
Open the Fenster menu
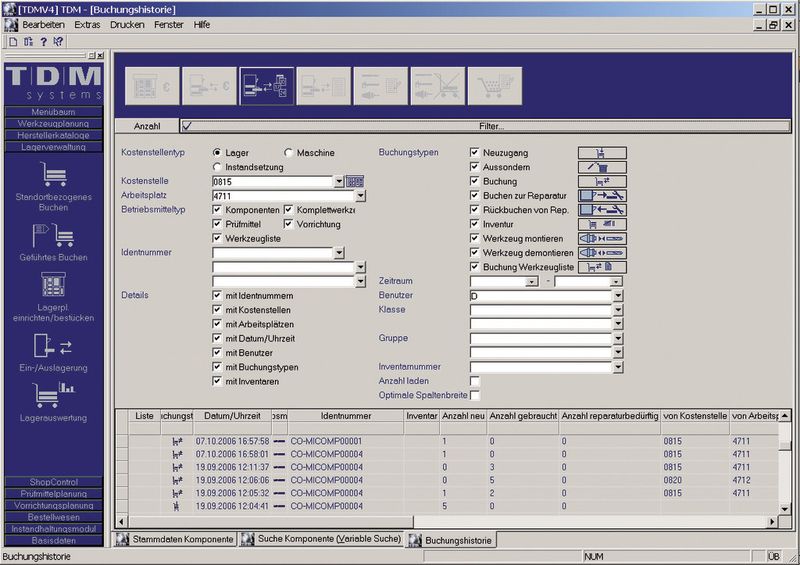168,24
